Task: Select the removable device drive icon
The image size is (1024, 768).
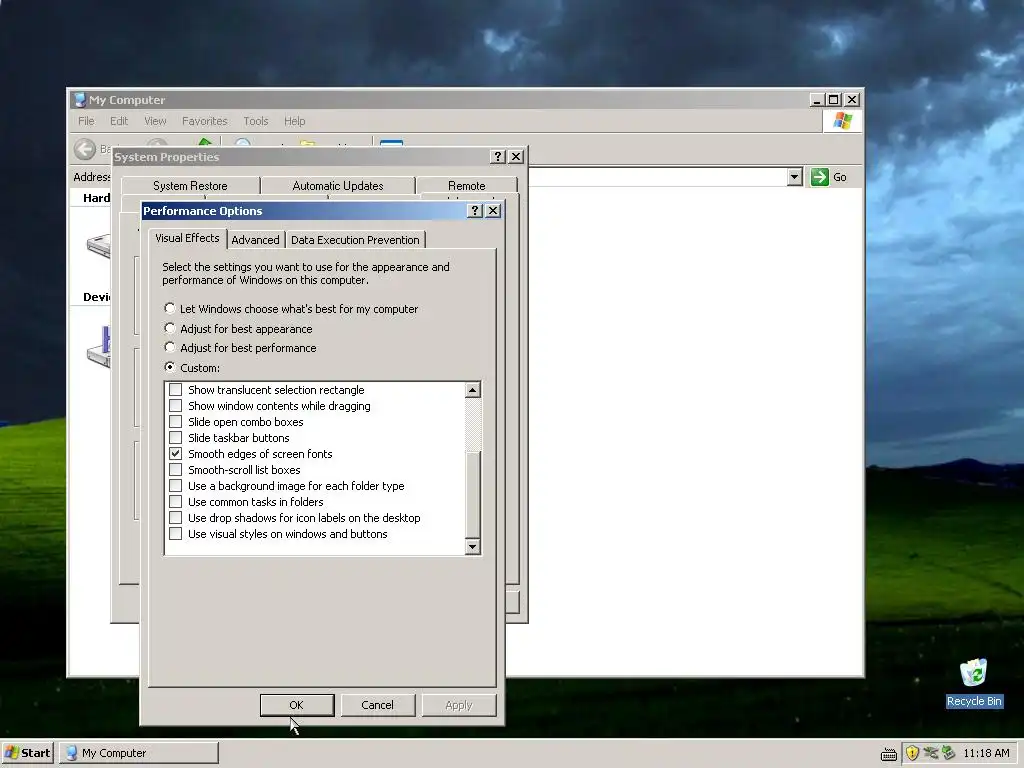Action: tap(98, 346)
